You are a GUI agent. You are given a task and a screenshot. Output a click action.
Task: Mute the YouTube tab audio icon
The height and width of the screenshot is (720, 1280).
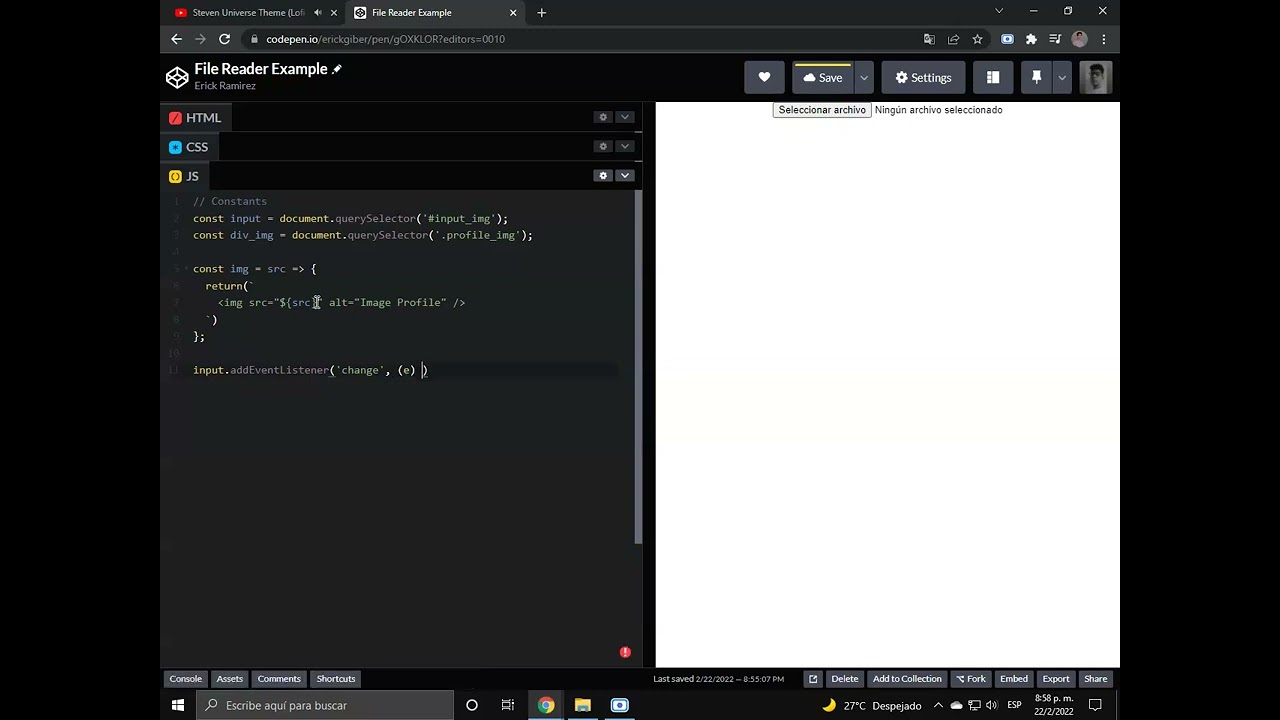tap(318, 12)
